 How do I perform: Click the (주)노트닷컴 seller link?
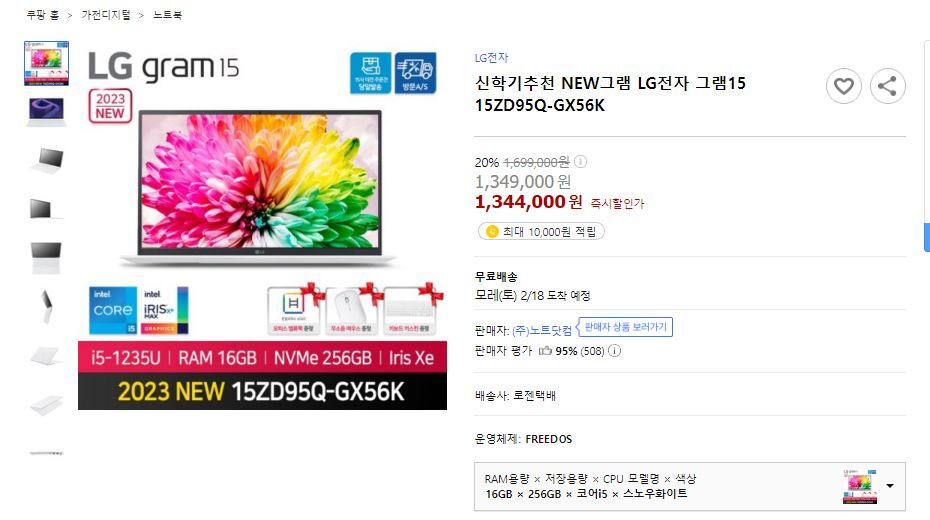point(542,330)
